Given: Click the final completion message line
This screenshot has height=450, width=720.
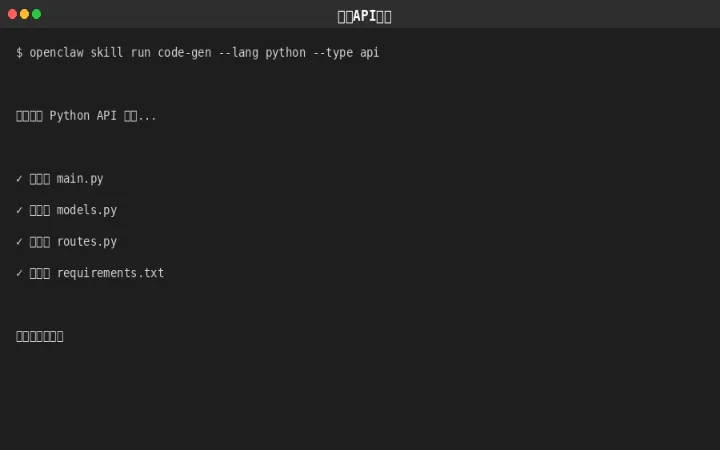Looking at the screenshot, I should pyautogui.click(x=40, y=336).
